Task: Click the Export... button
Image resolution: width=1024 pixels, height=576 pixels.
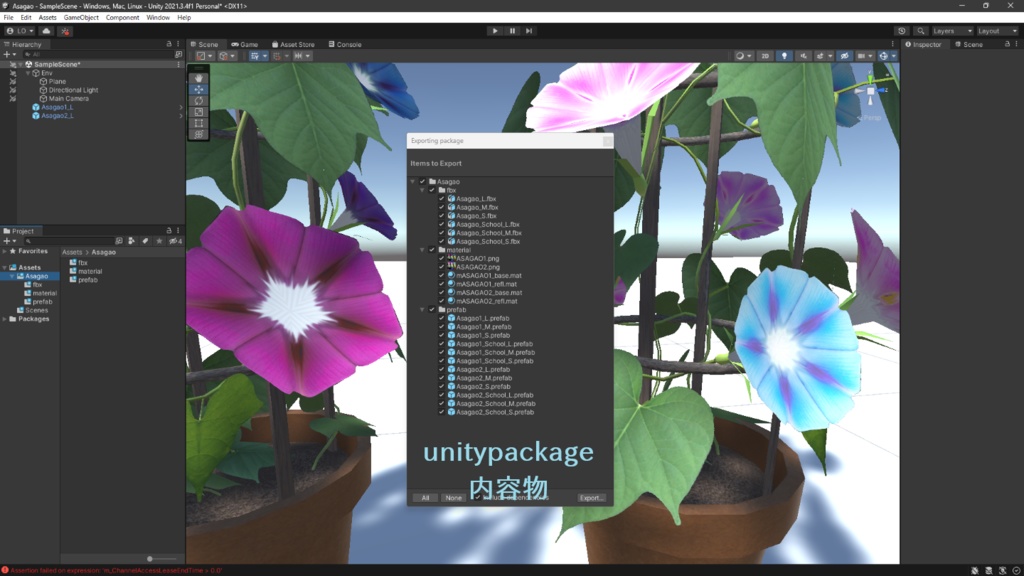Action: pyautogui.click(x=591, y=498)
